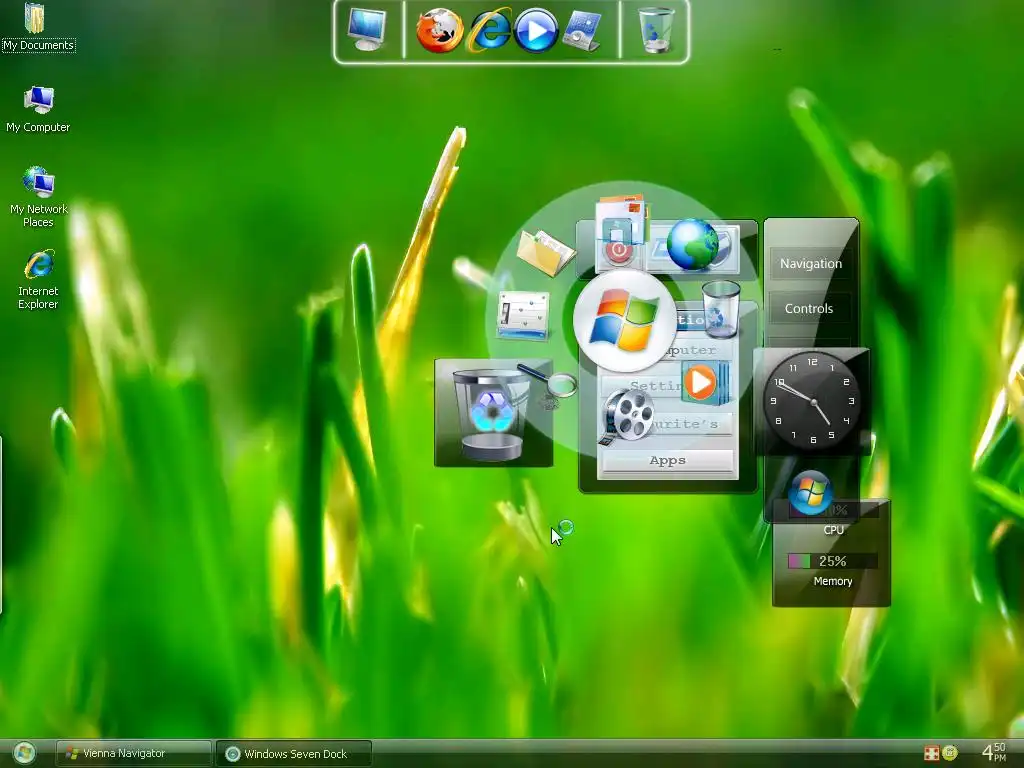The image size is (1024, 768).
Task: Launch the orange play media icon in radial menu
Action: (705, 383)
